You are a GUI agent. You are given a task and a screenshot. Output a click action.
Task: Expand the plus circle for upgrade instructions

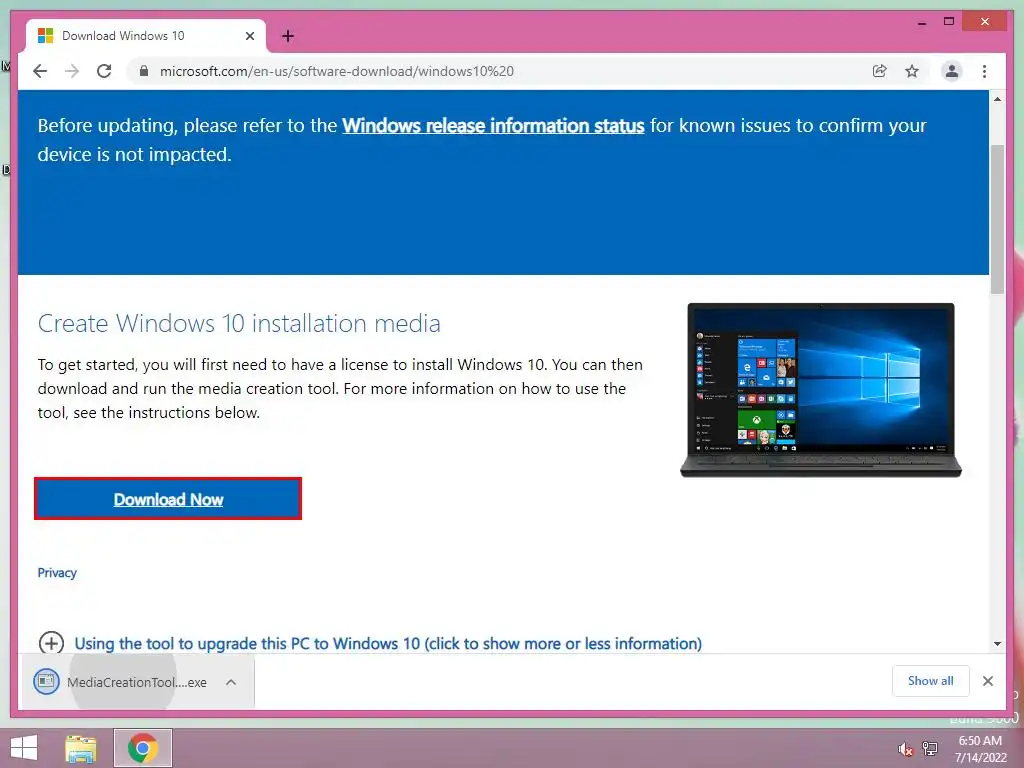(51, 643)
